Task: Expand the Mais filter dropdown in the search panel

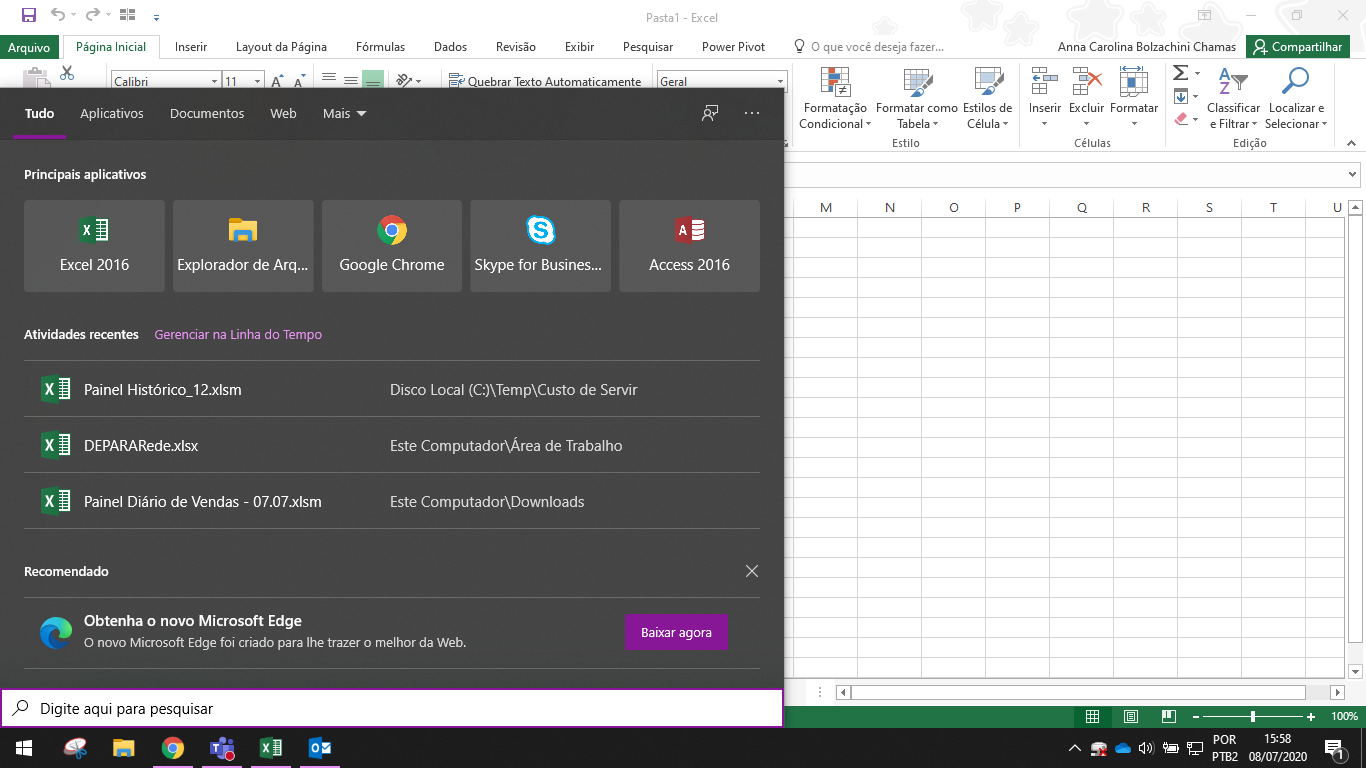Action: click(x=345, y=113)
